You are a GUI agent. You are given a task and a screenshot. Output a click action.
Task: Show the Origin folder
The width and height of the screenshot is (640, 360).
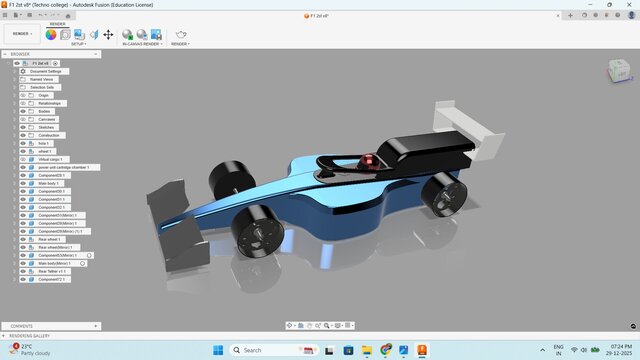point(23,95)
